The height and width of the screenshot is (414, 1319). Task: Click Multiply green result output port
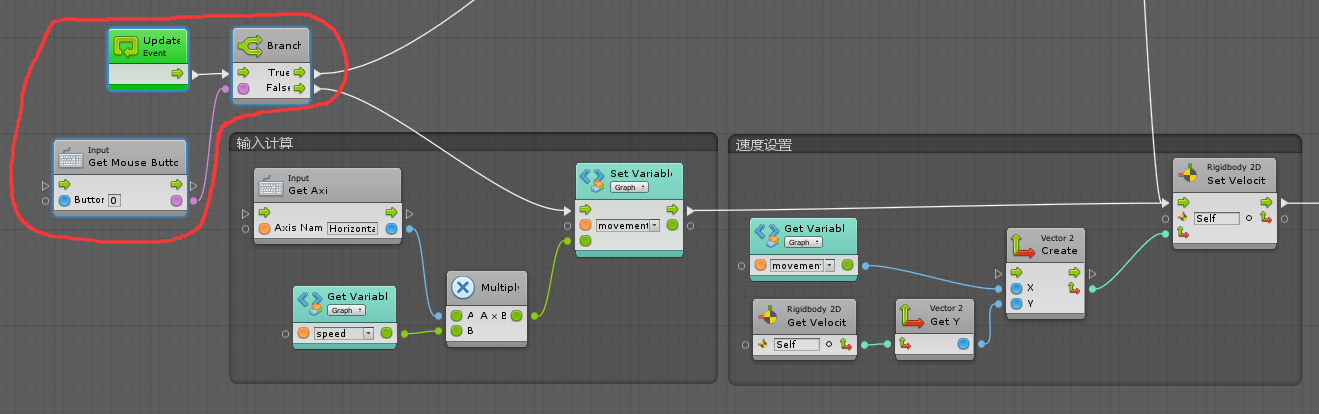coord(516,316)
